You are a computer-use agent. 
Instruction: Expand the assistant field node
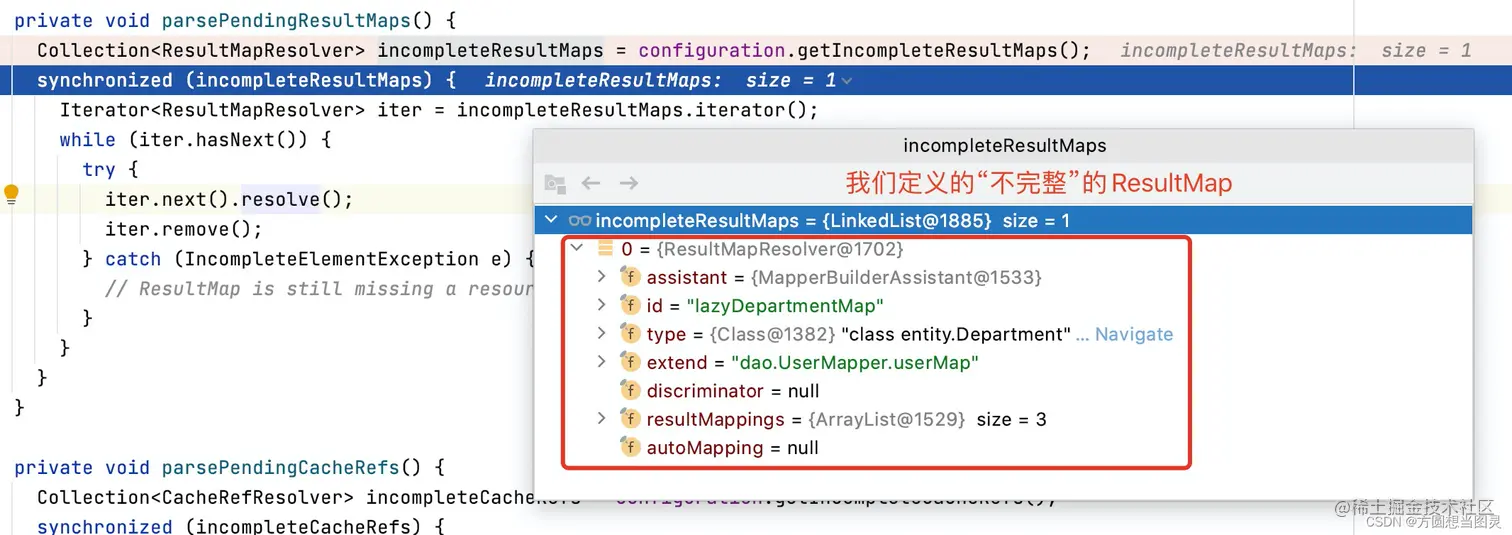pyautogui.click(x=601, y=277)
